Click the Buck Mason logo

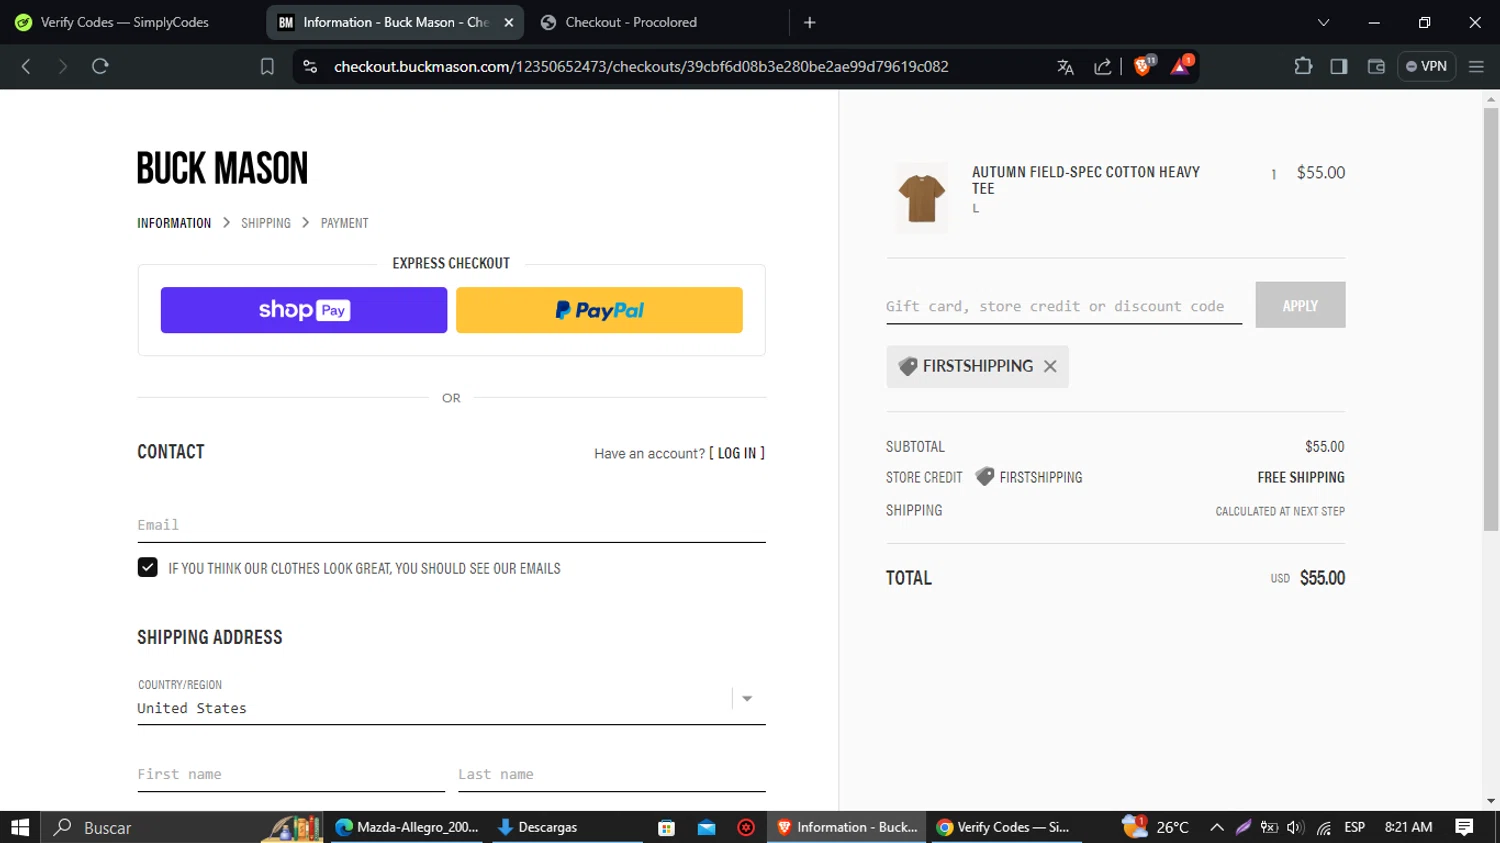[x=222, y=168]
